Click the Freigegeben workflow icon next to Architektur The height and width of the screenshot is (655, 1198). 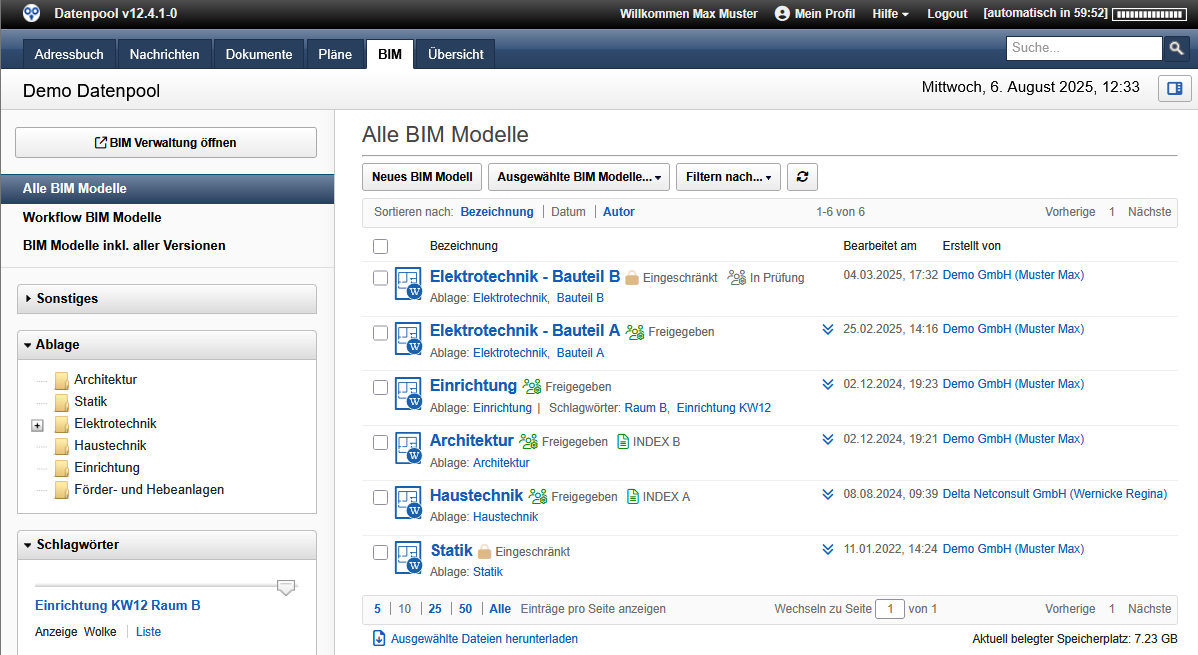tap(527, 441)
